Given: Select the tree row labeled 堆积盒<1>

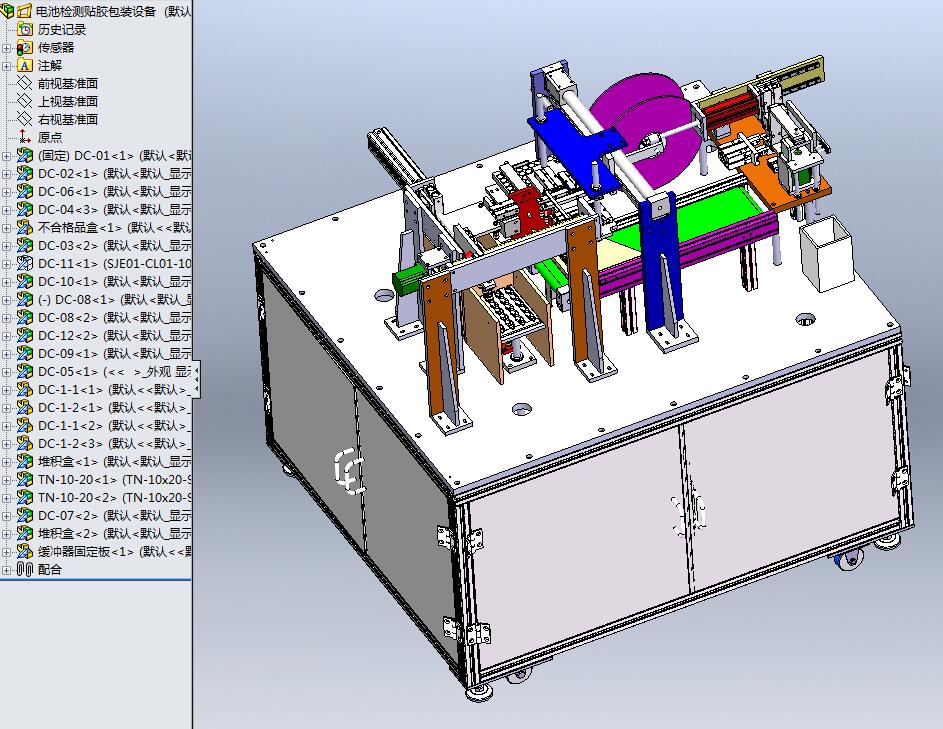Looking at the screenshot, I should tap(96, 461).
